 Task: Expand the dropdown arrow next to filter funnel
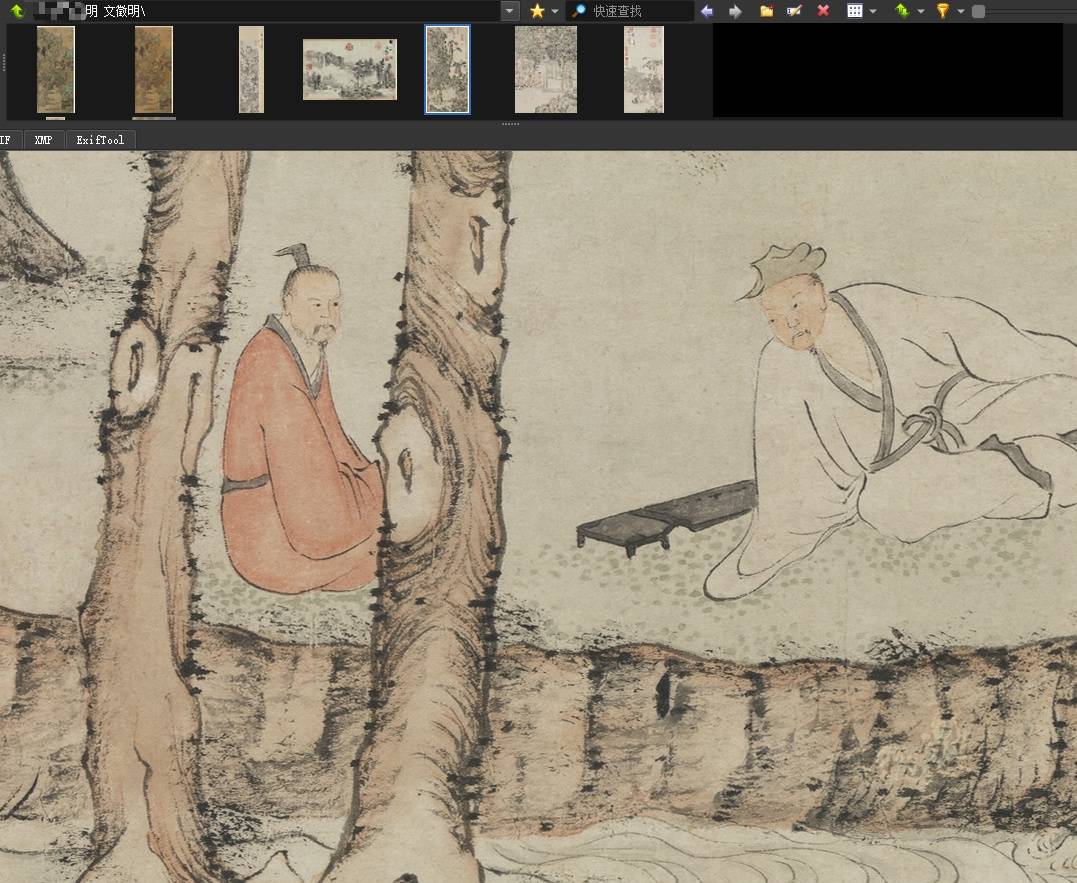coord(960,11)
